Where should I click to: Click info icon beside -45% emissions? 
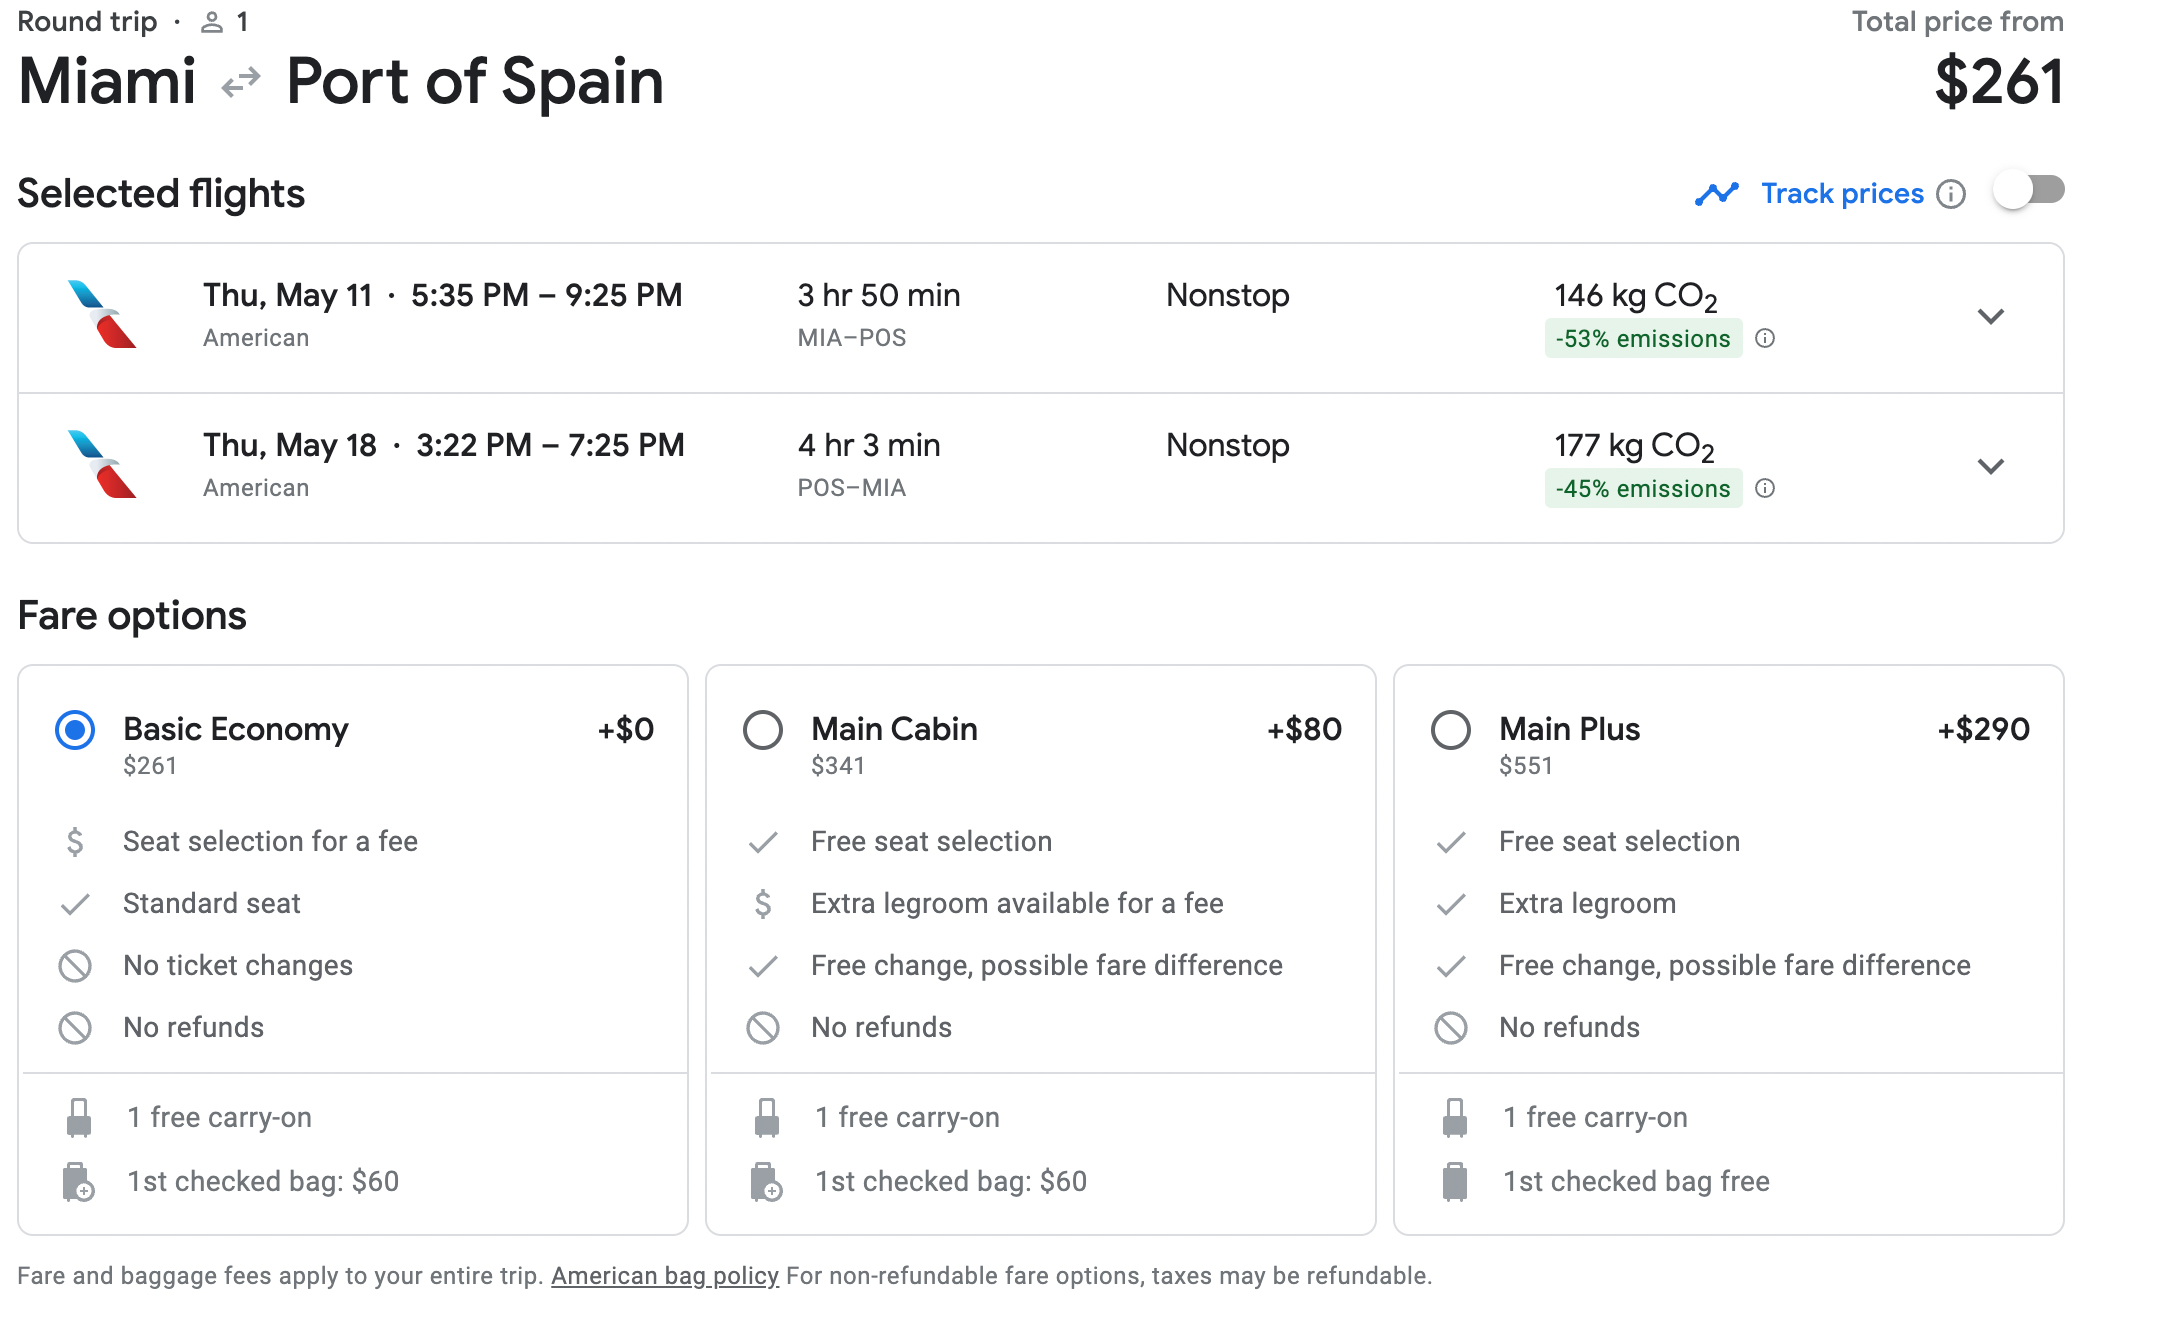point(1765,488)
